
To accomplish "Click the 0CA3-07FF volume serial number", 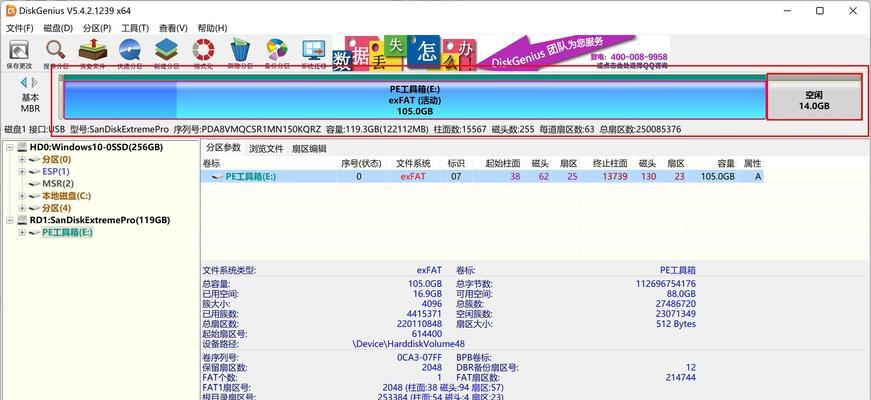I will 419,358.
